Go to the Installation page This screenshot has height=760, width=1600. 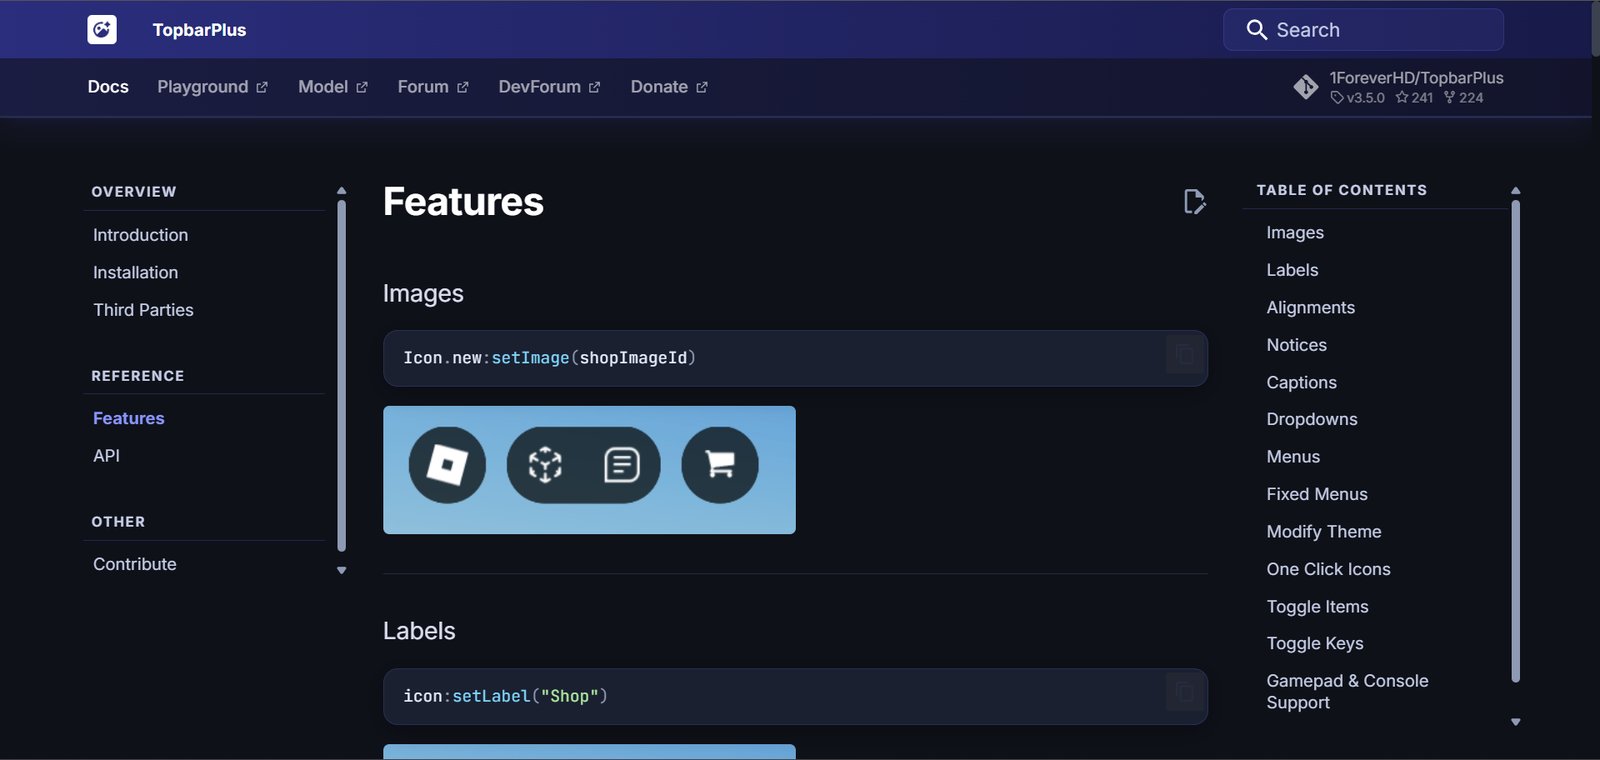point(135,272)
